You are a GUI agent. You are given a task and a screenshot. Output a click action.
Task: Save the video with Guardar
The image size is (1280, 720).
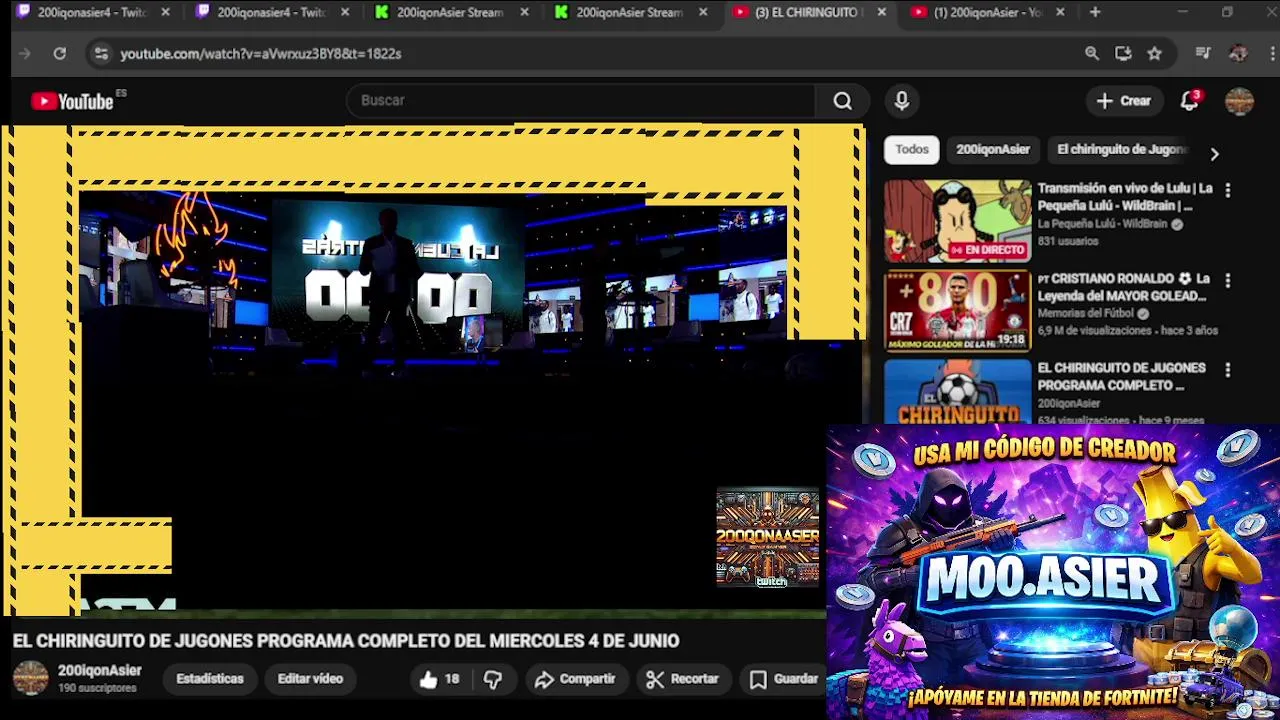785,679
